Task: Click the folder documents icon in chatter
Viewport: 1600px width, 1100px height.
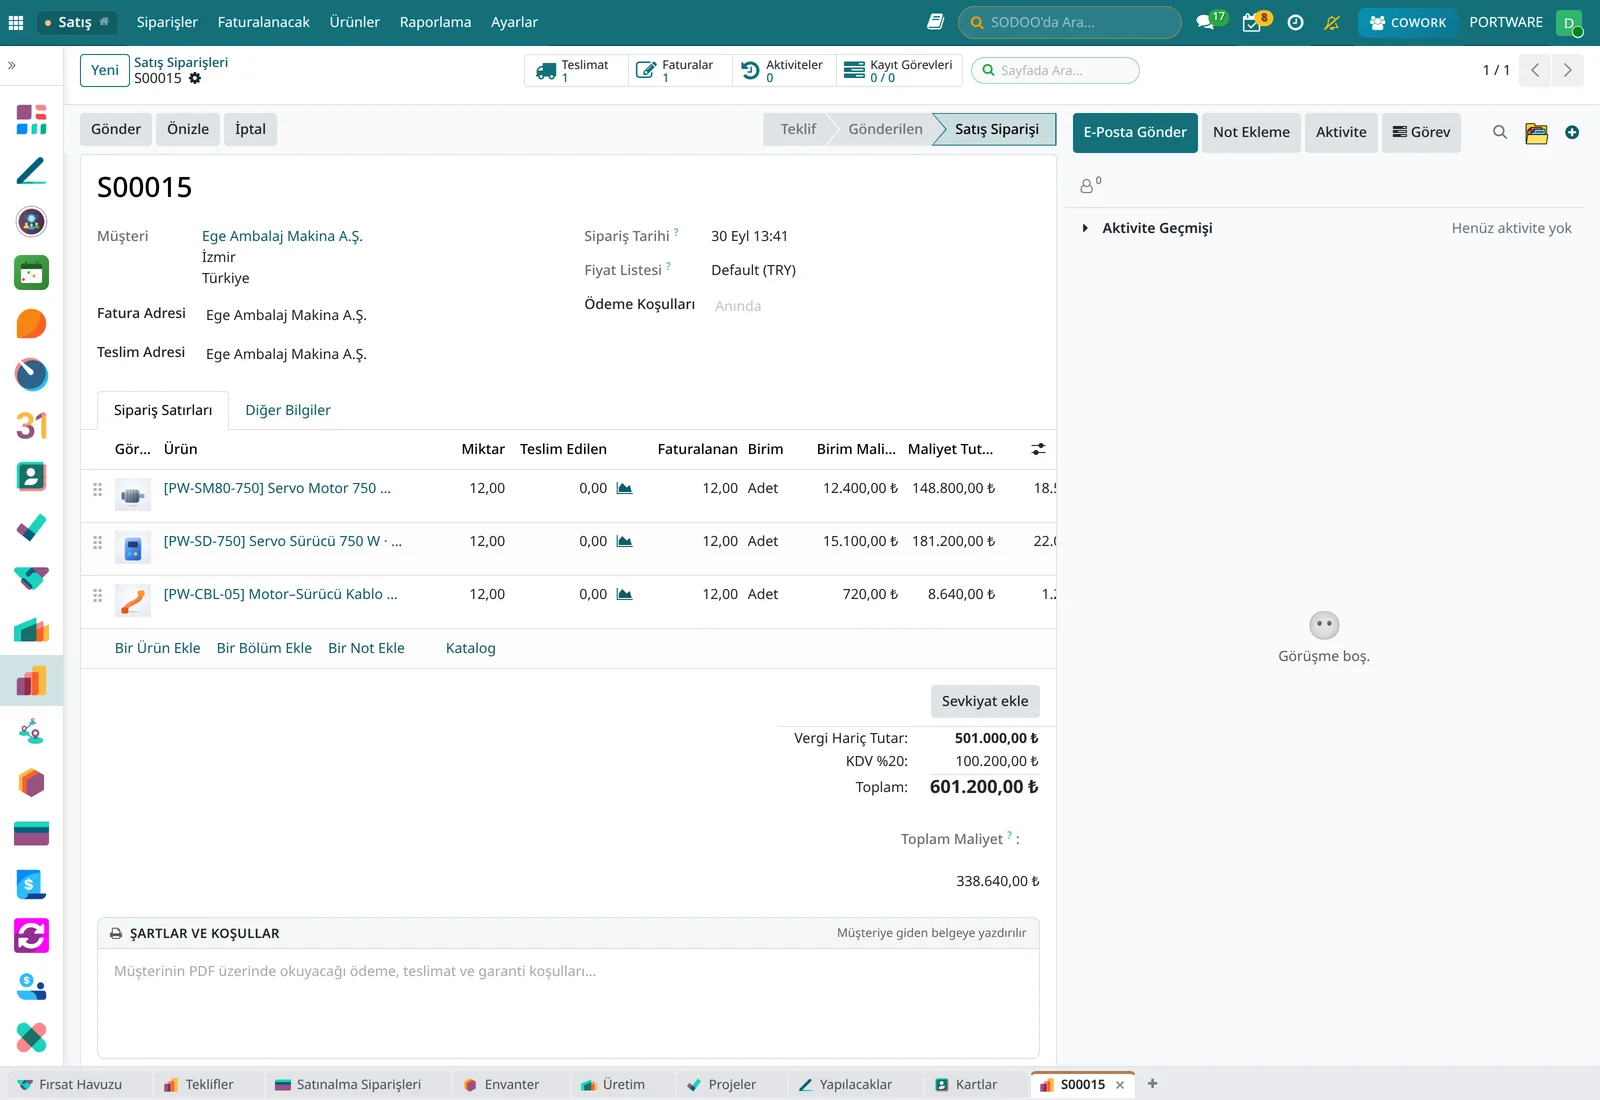Action: pyautogui.click(x=1537, y=133)
